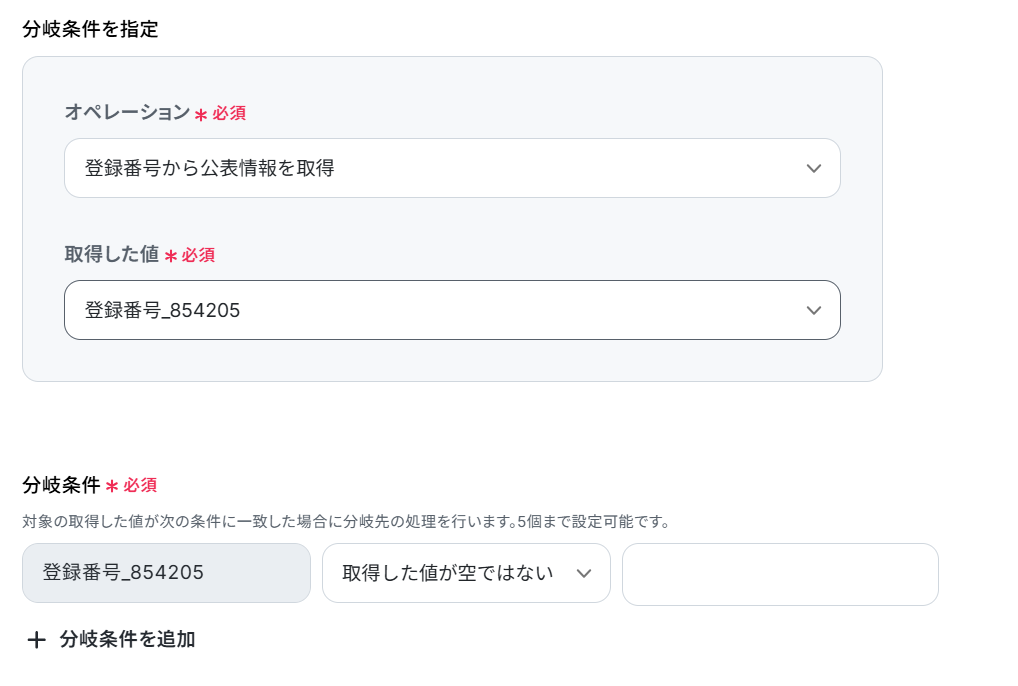
Task: Click the 取得した値 field label
Action: click(112, 254)
